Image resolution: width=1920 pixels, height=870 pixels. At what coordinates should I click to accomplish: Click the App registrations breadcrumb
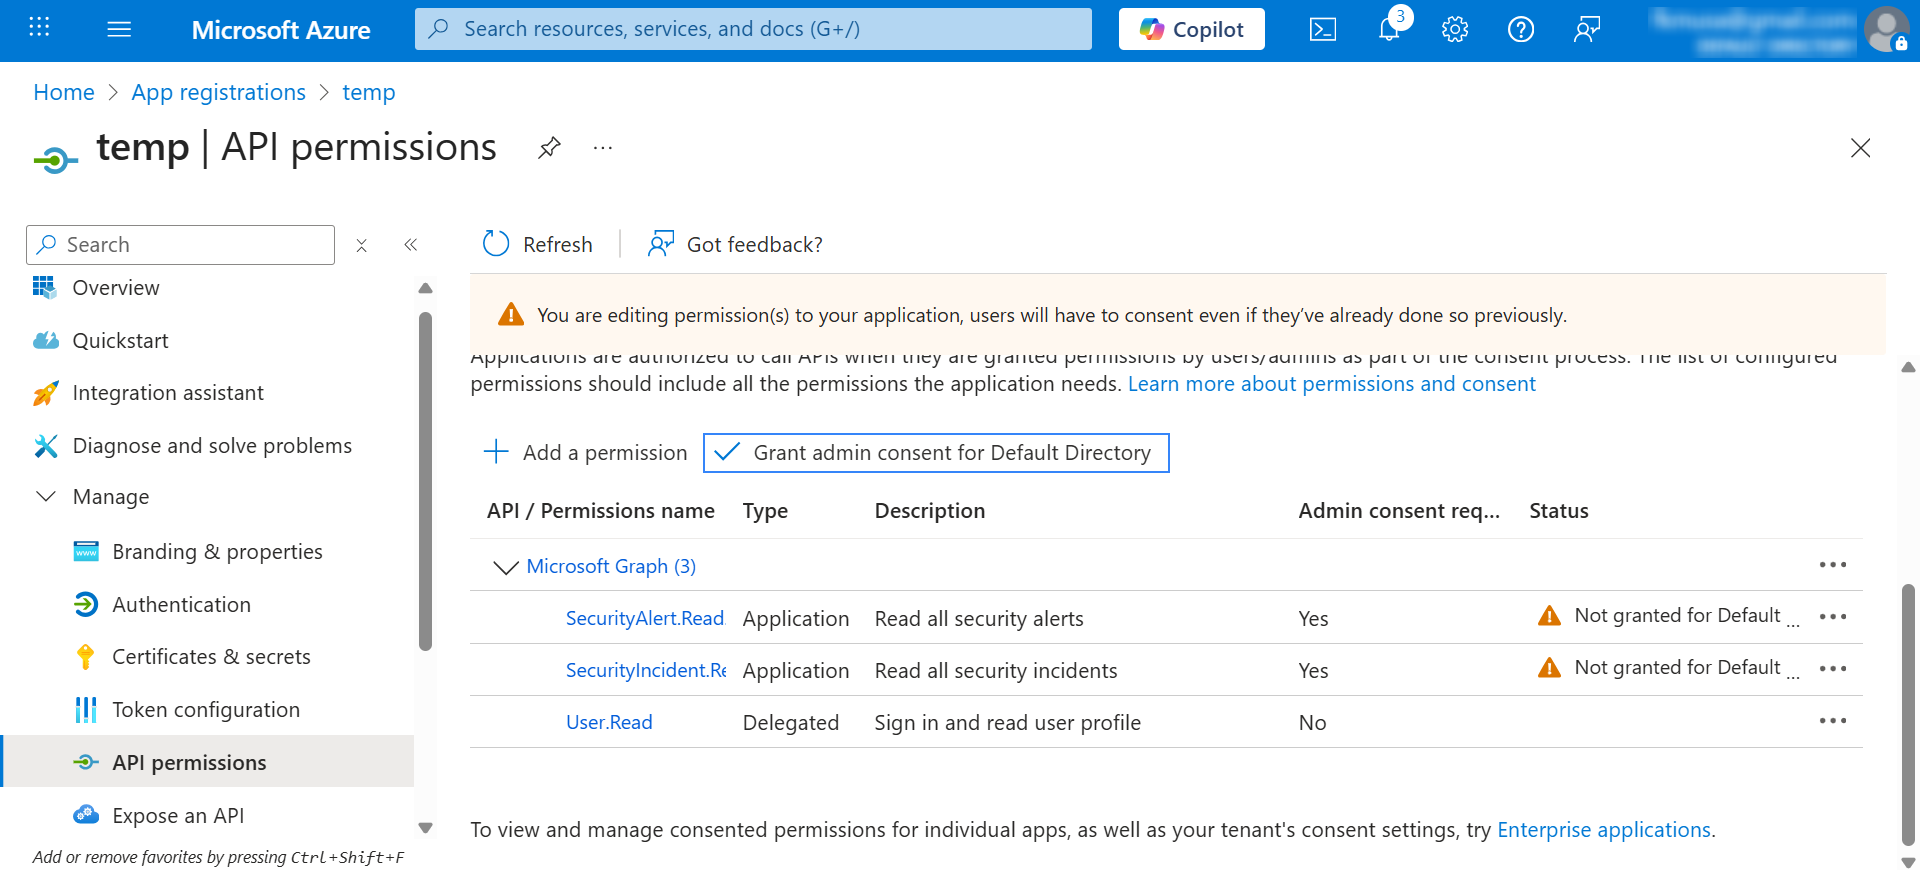tap(218, 92)
